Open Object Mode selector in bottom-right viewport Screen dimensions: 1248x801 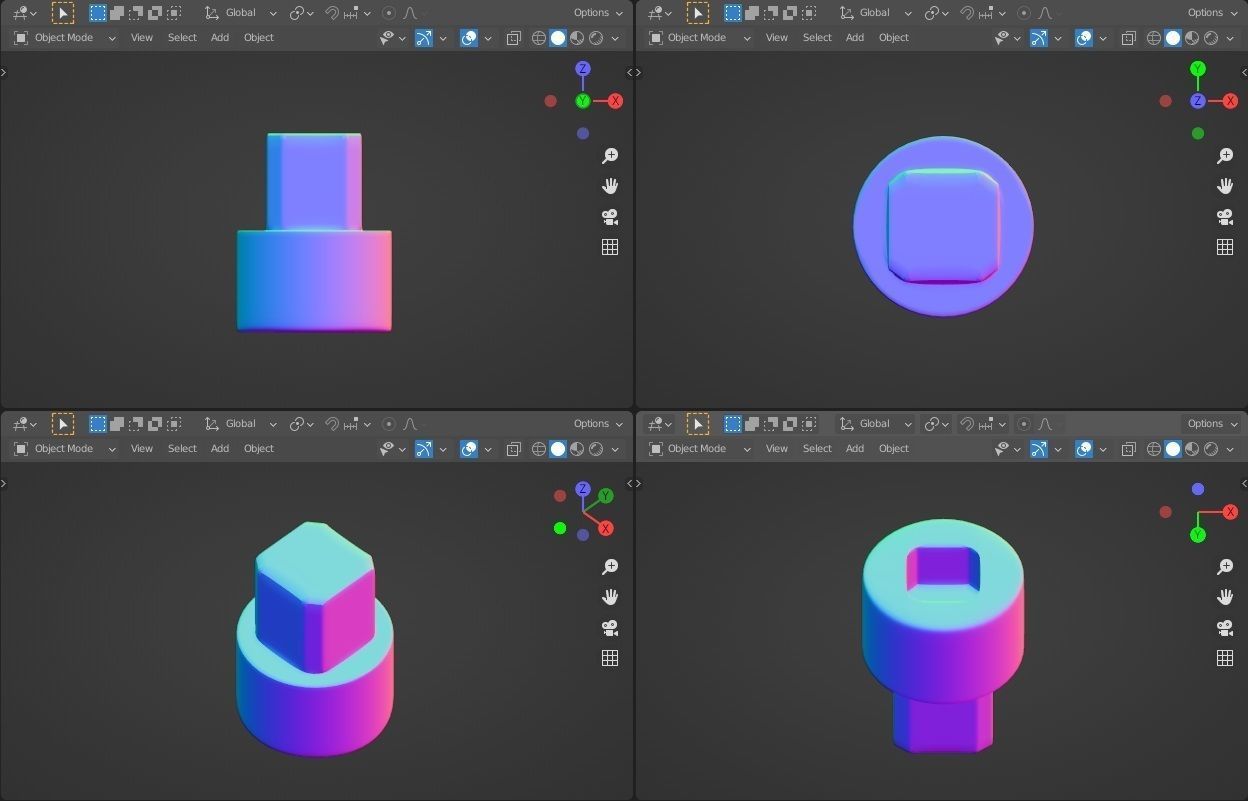point(699,449)
